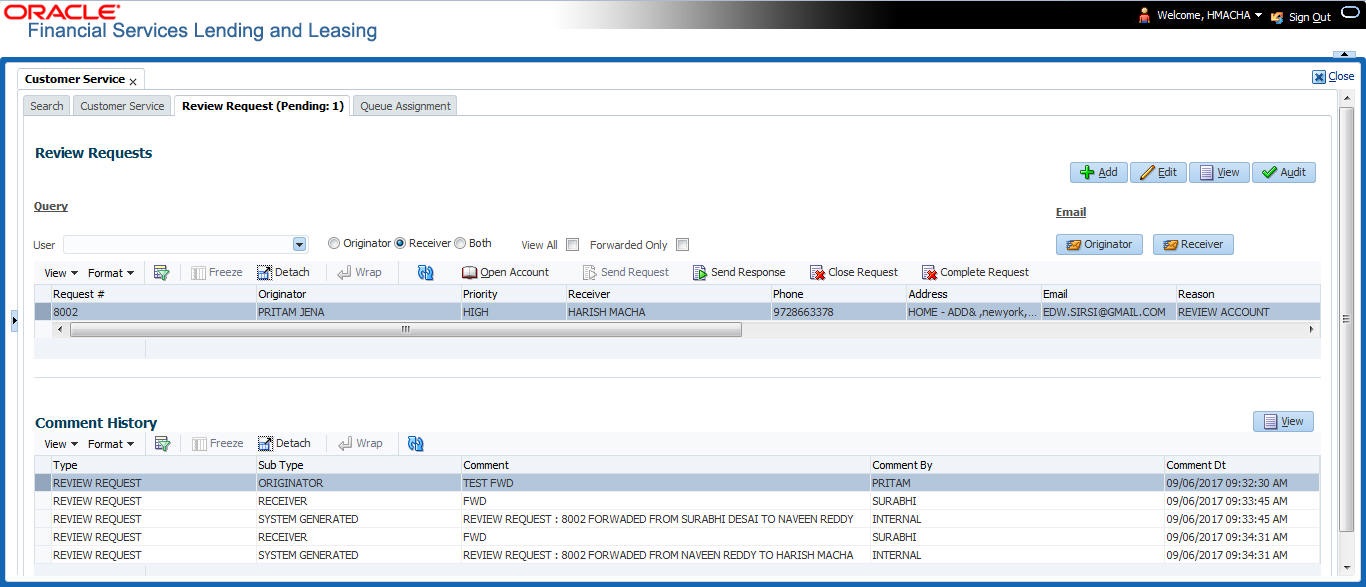Click View button in Review Requests

(x=1219, y=172)
